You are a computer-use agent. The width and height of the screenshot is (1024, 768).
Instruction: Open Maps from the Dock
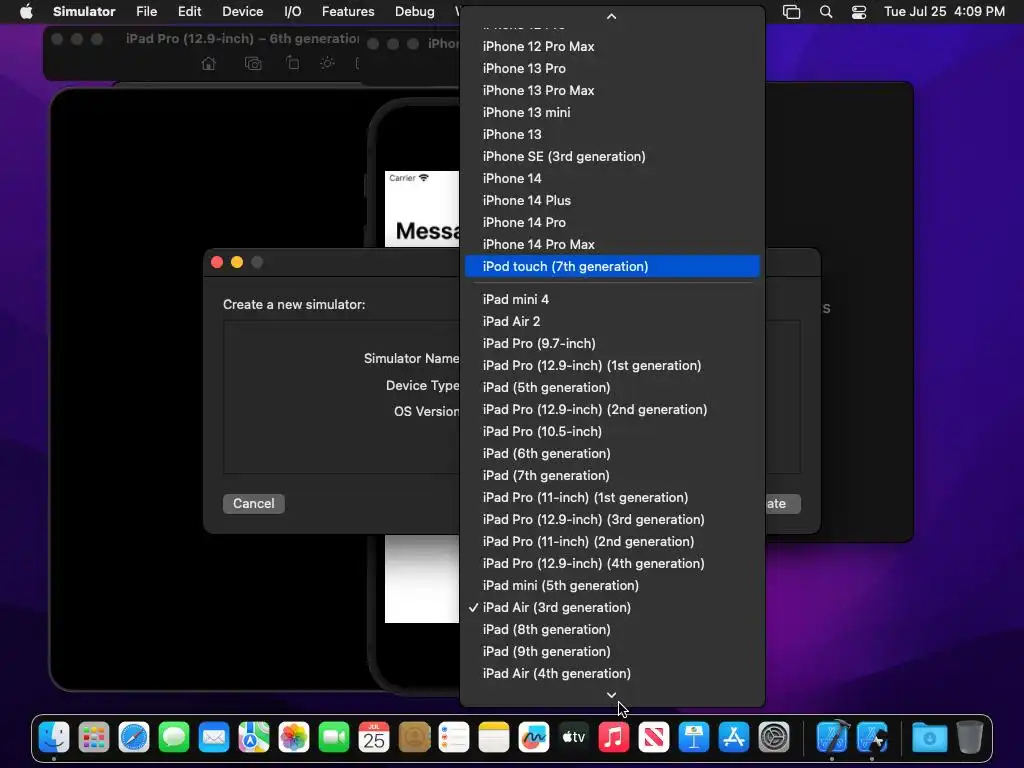pyautogui.click(x=253, y=738)
